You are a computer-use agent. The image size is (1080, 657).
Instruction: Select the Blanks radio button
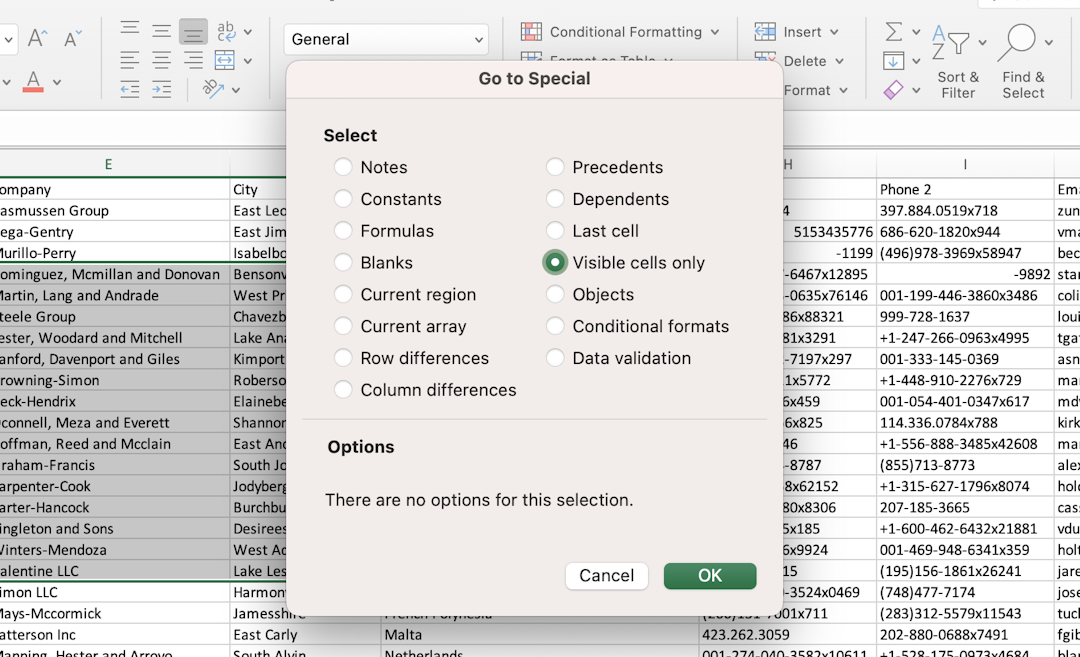pyautogui.click(x=343, y=262)
